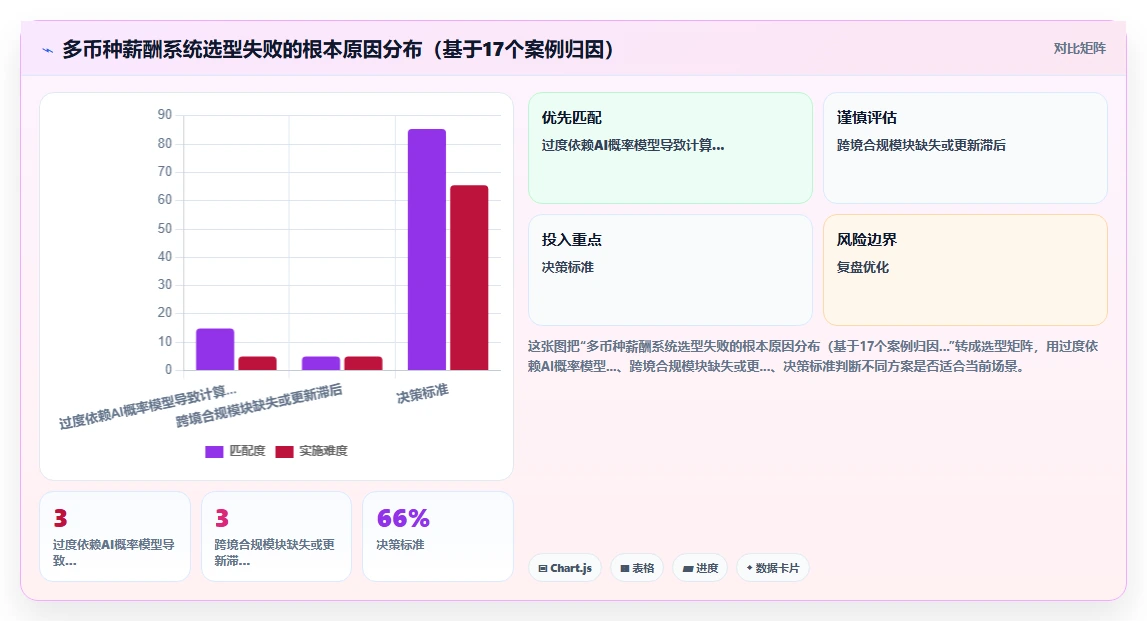
Task: Click text 跨境合规模块缺失或更新滞后 in 谨慎评估 card
Action: (921, 146)
